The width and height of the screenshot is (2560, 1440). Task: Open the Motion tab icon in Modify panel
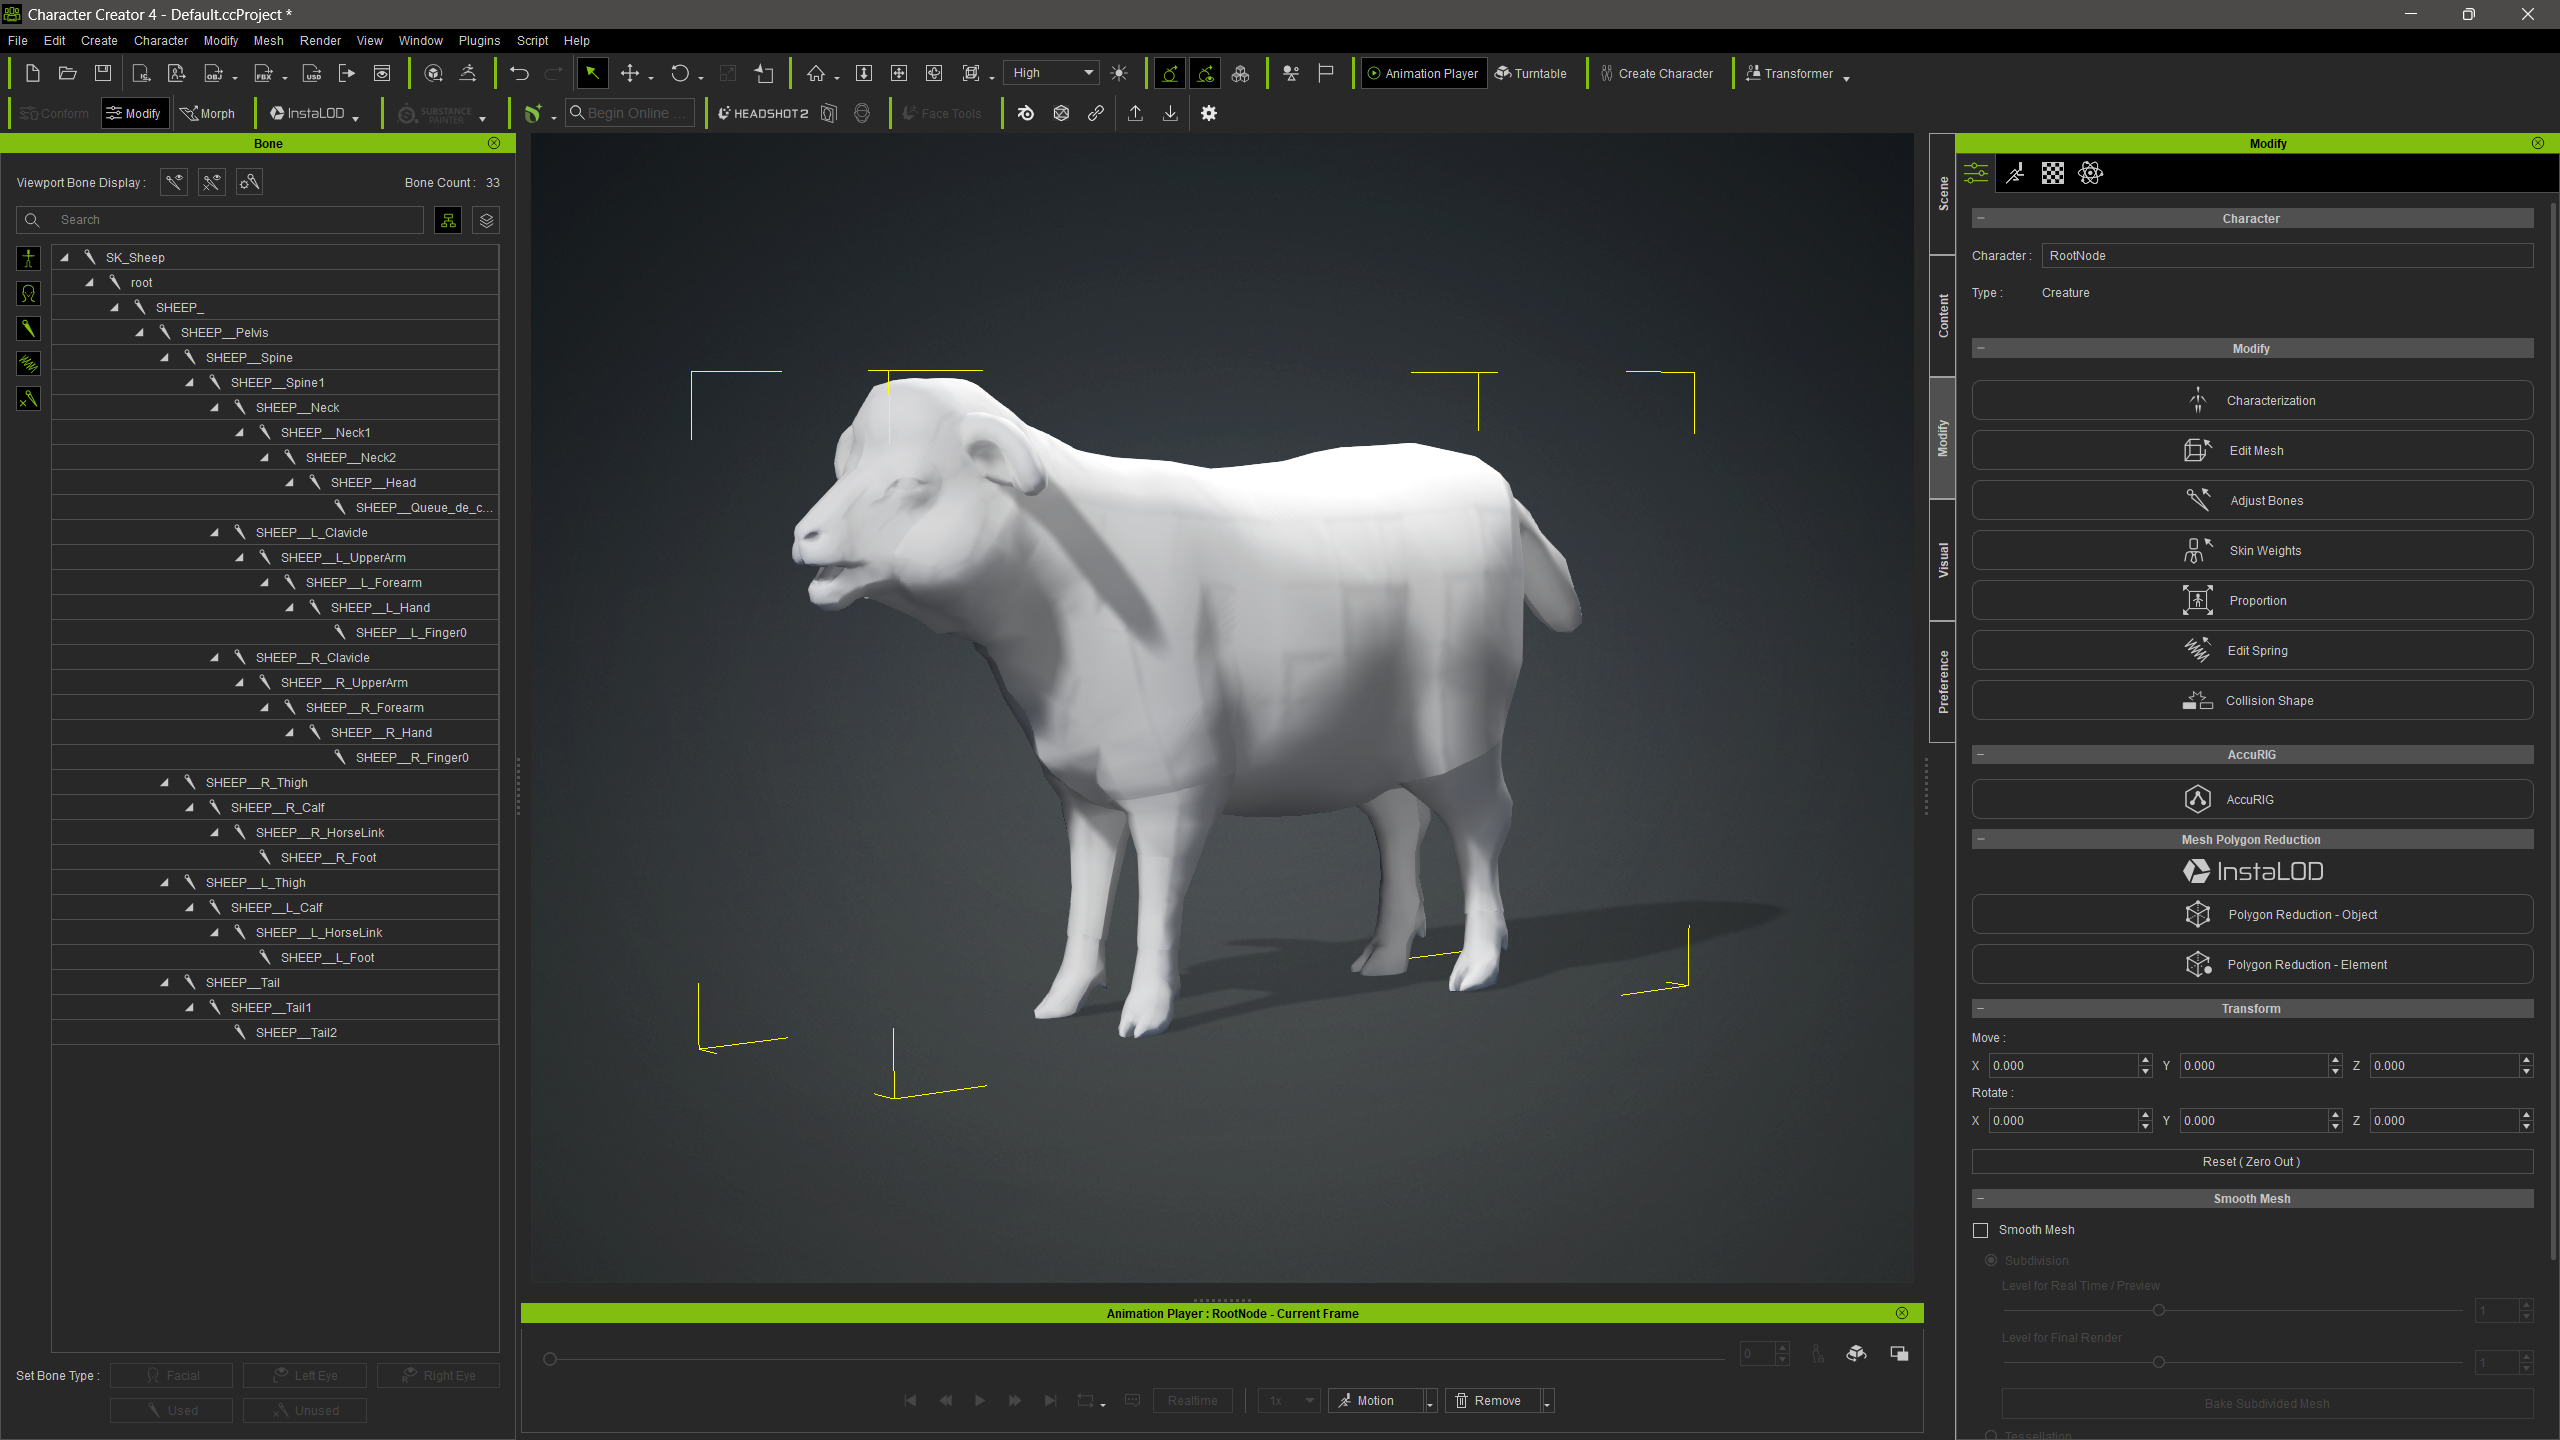[x=2015, y=173]
